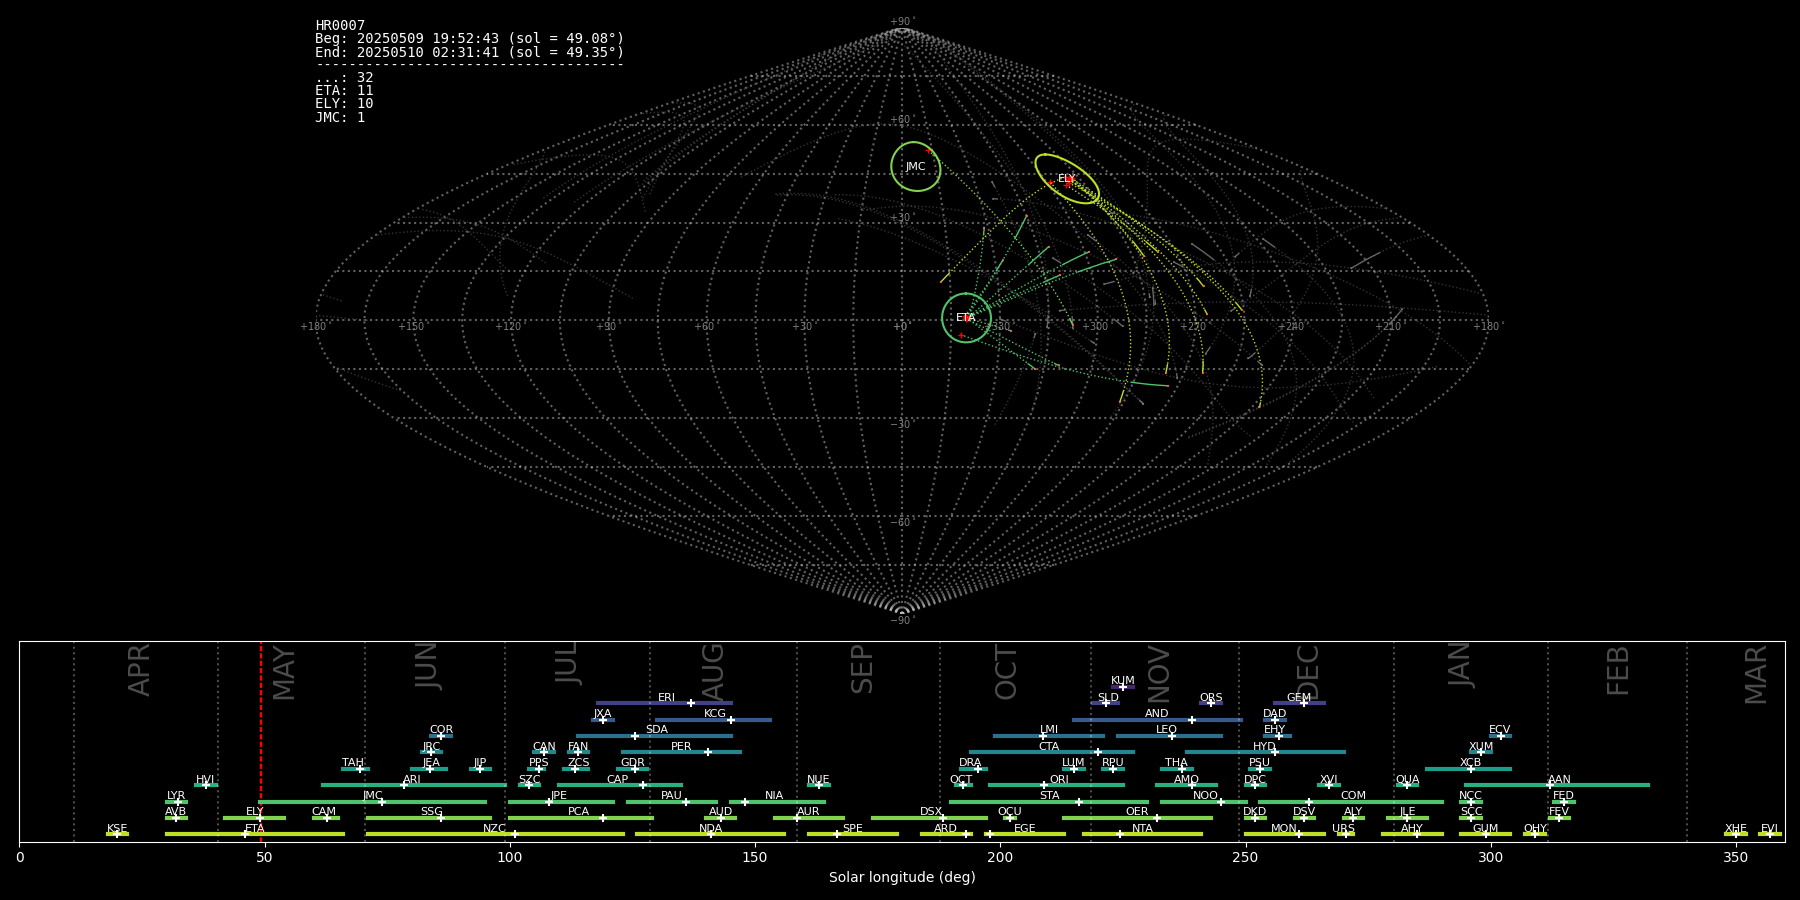Click the -90° label at the map's south pole
Screen dimensions: 1800x900
902,620
